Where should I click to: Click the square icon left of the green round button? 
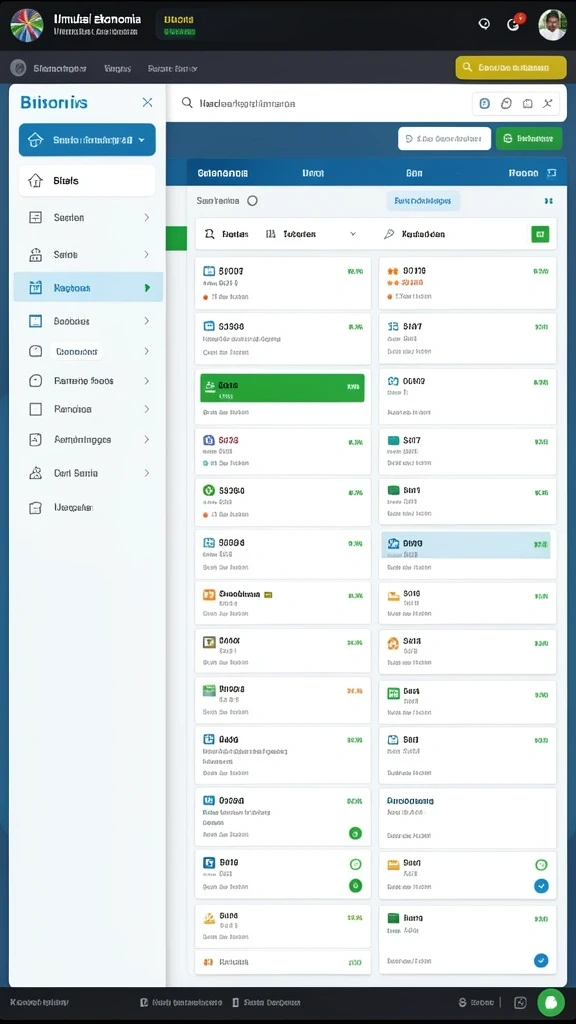[x=520, y=1002]
